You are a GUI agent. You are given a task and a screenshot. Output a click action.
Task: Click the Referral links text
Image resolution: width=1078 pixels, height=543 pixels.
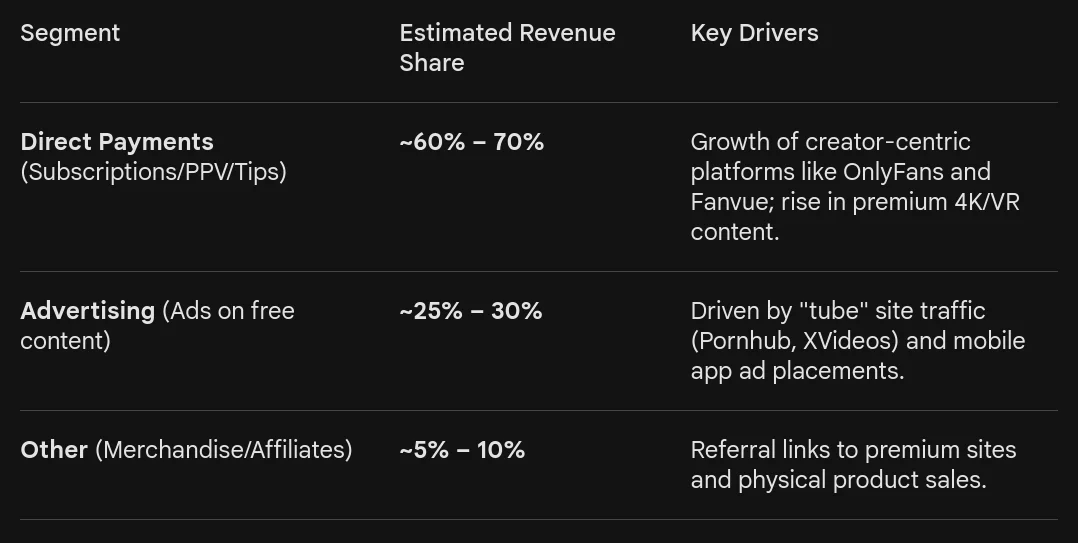pyautogui.click(x=755, y=450)
